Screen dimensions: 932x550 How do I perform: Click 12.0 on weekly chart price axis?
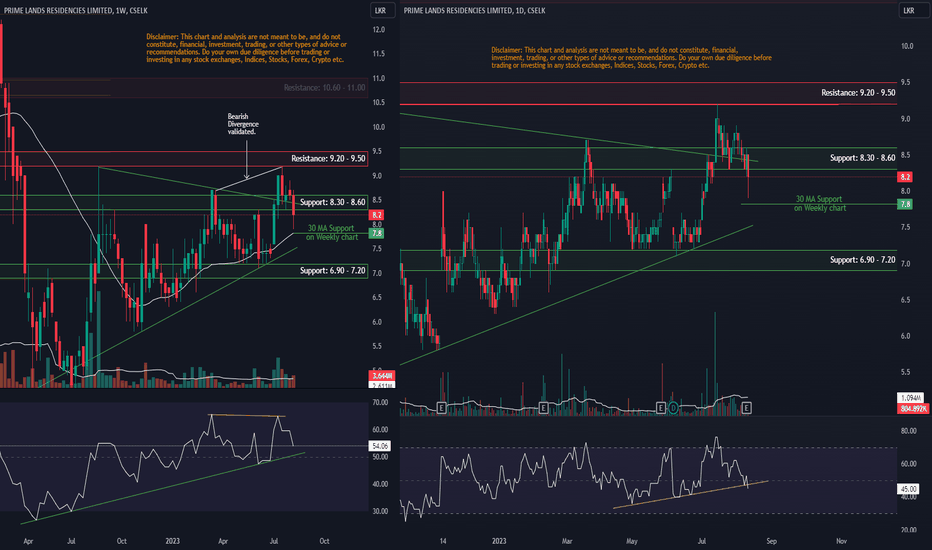(378, 30)
